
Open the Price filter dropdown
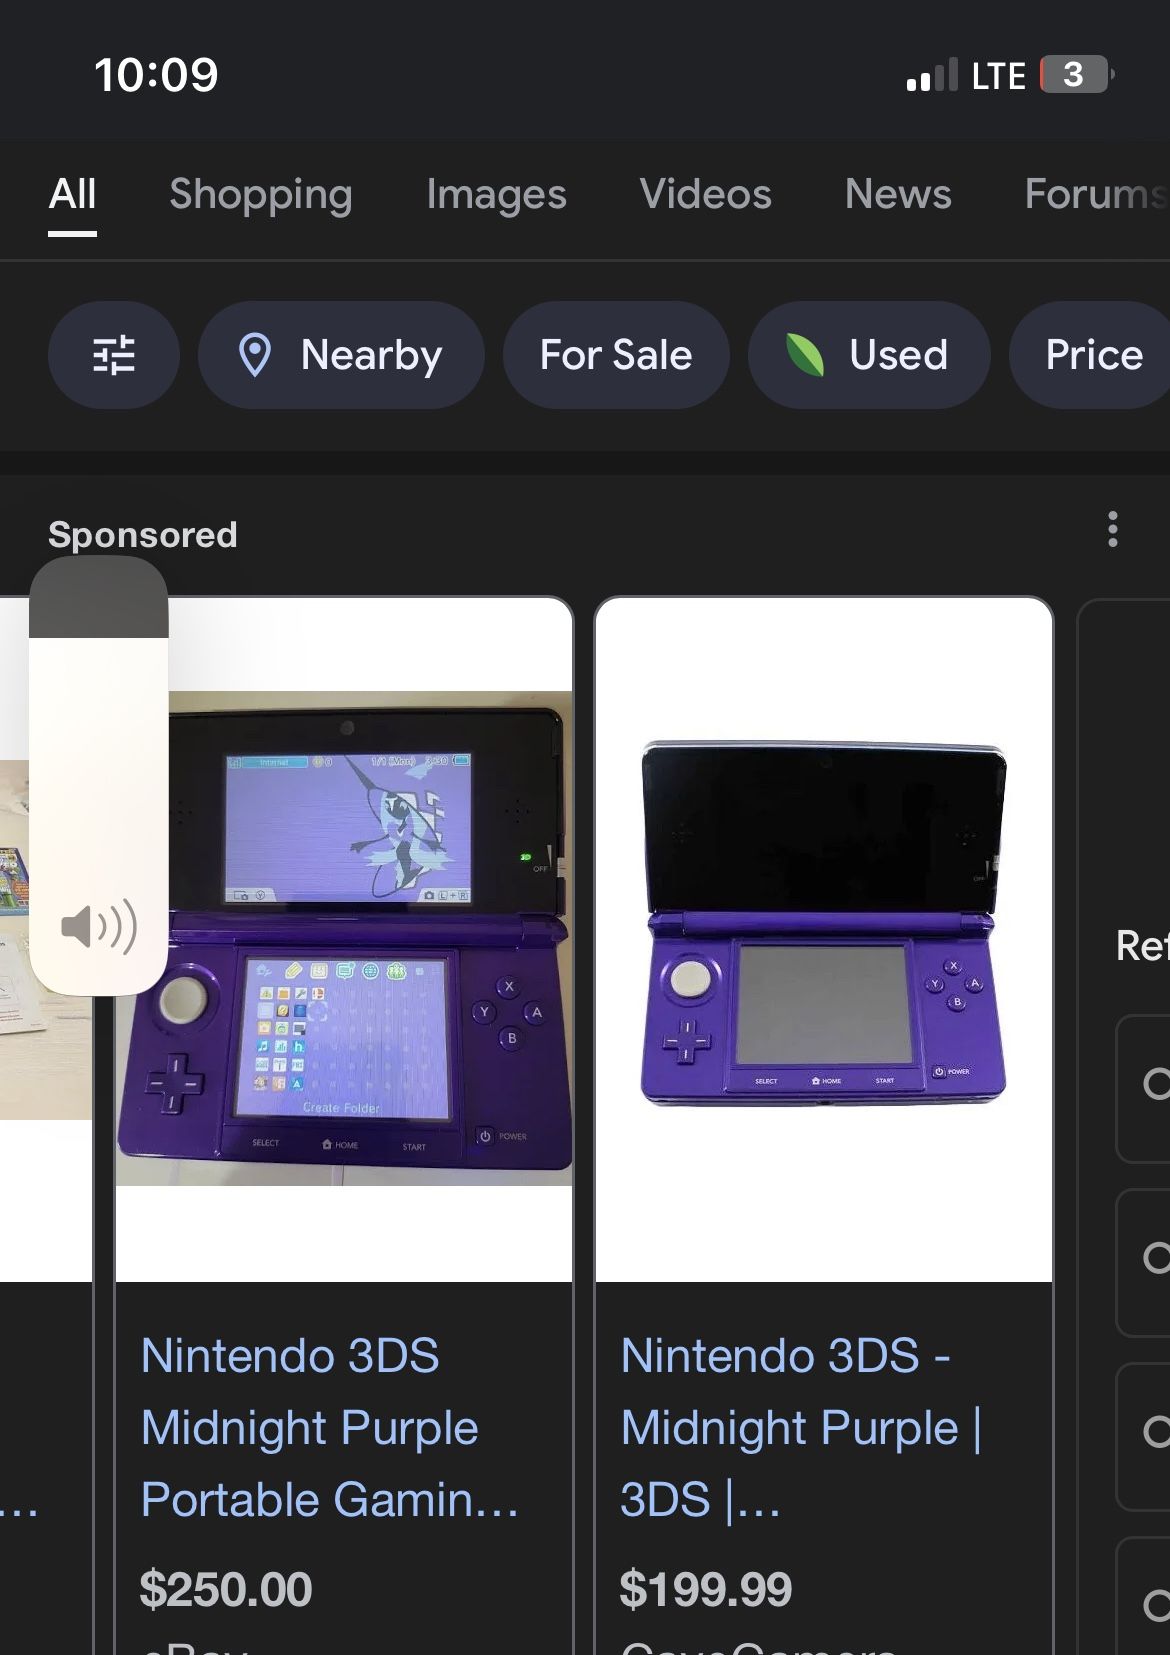(1094, 355)
